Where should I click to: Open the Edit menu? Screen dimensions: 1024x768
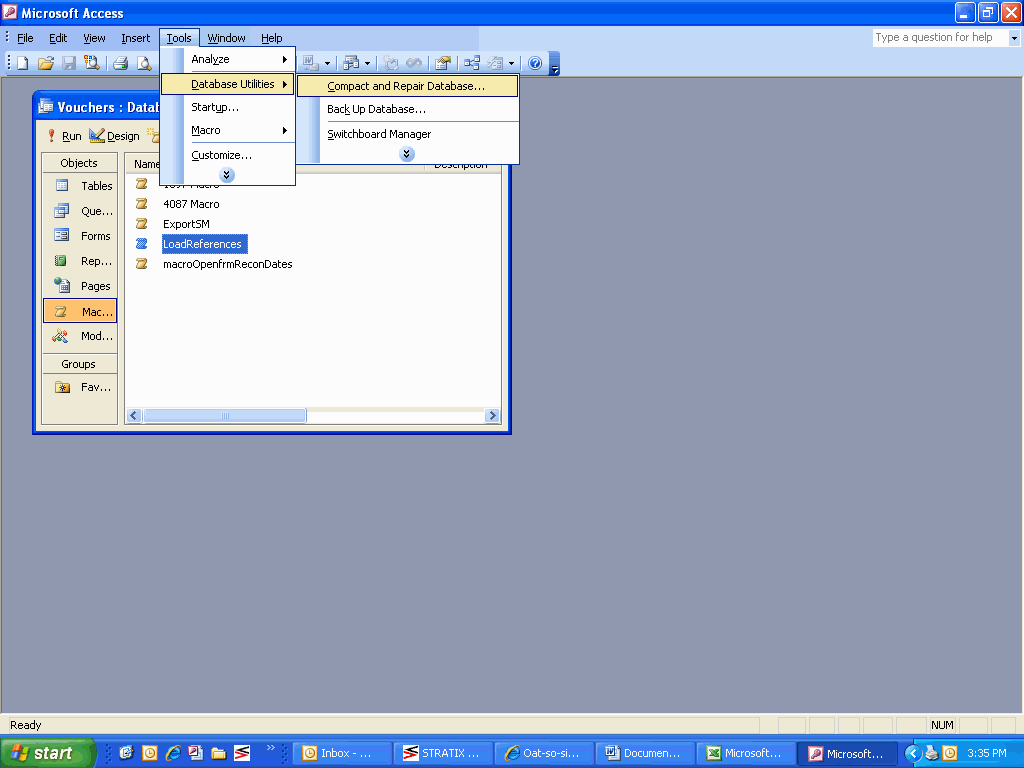(58, 38)
